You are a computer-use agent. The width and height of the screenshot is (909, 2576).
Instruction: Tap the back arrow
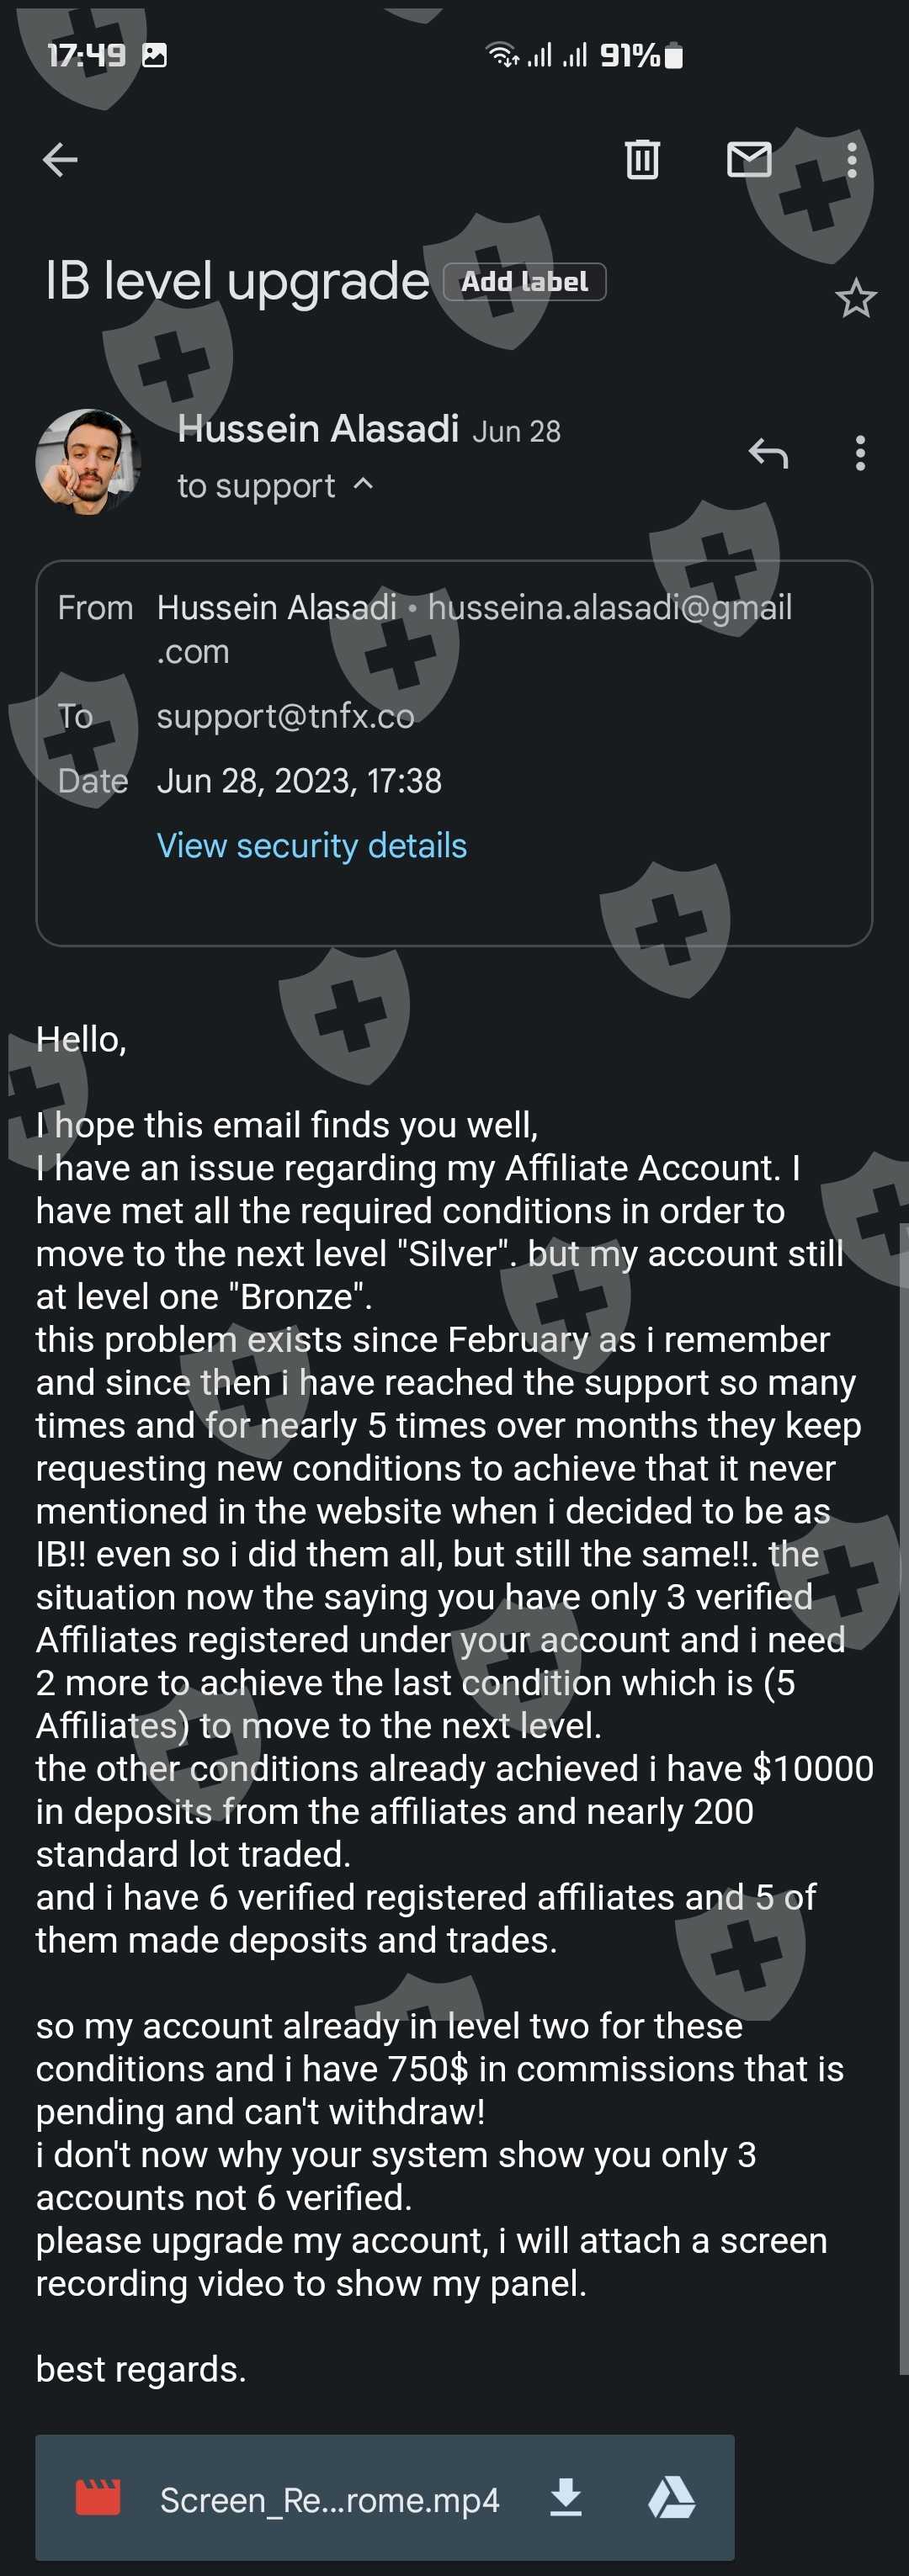pyautogui.click(x=60, y=159)
